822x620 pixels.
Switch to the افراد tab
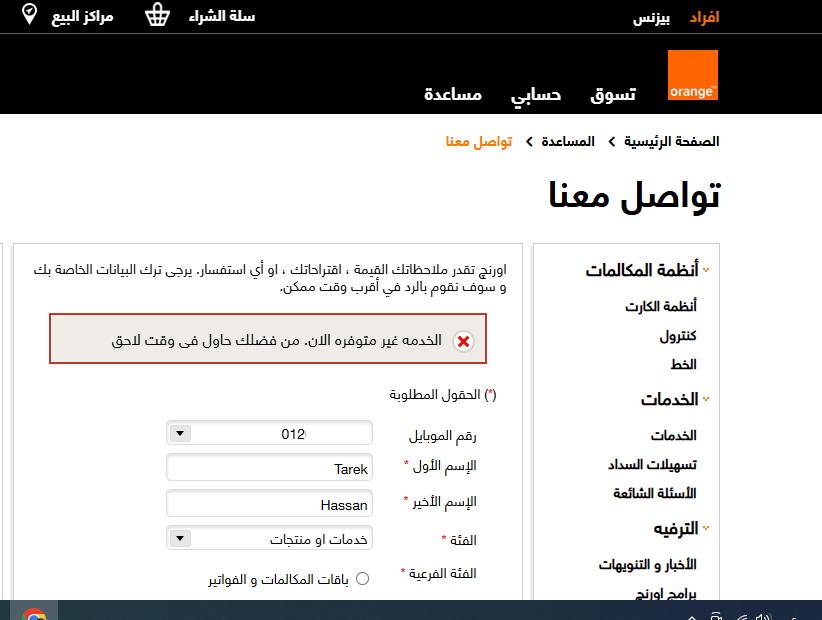click(x=704, y=17)
